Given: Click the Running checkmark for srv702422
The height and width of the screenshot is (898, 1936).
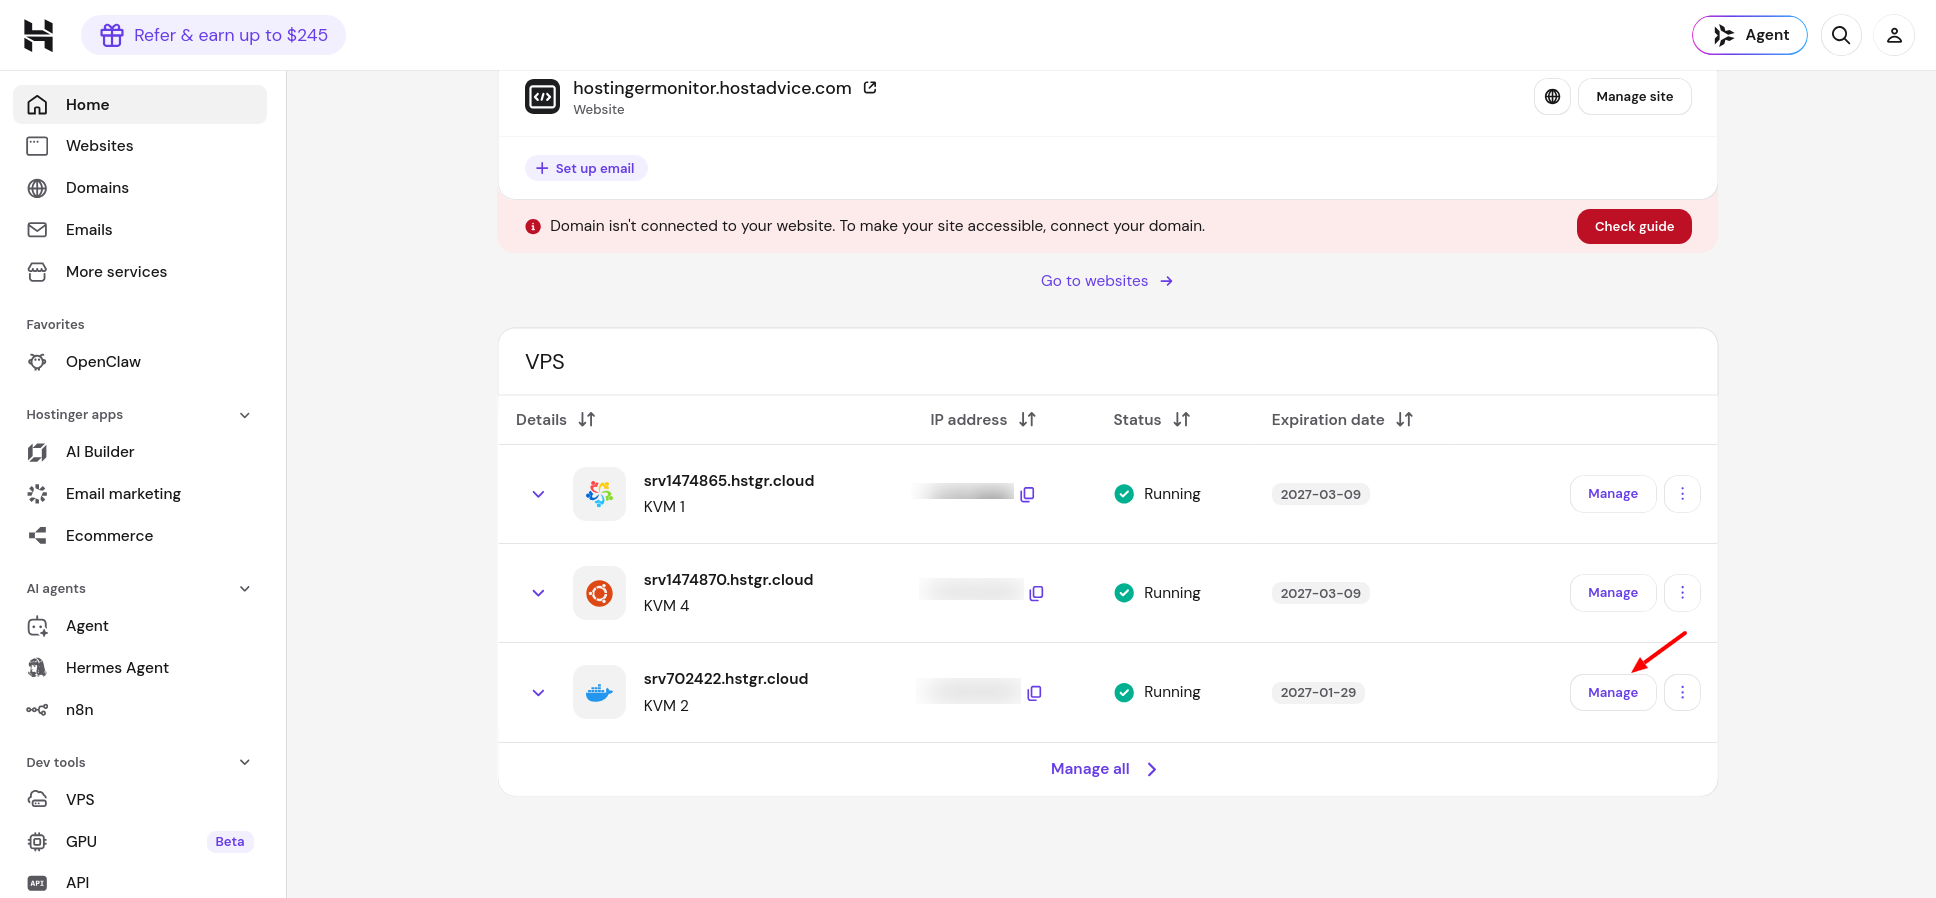Looking at the screenshot, I should point(1124,692).
